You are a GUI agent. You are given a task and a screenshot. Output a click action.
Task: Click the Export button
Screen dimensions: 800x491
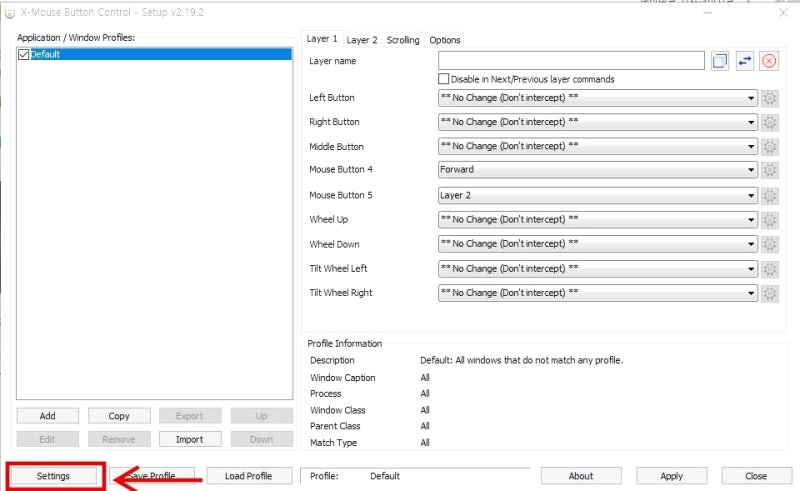coord(190,416)
